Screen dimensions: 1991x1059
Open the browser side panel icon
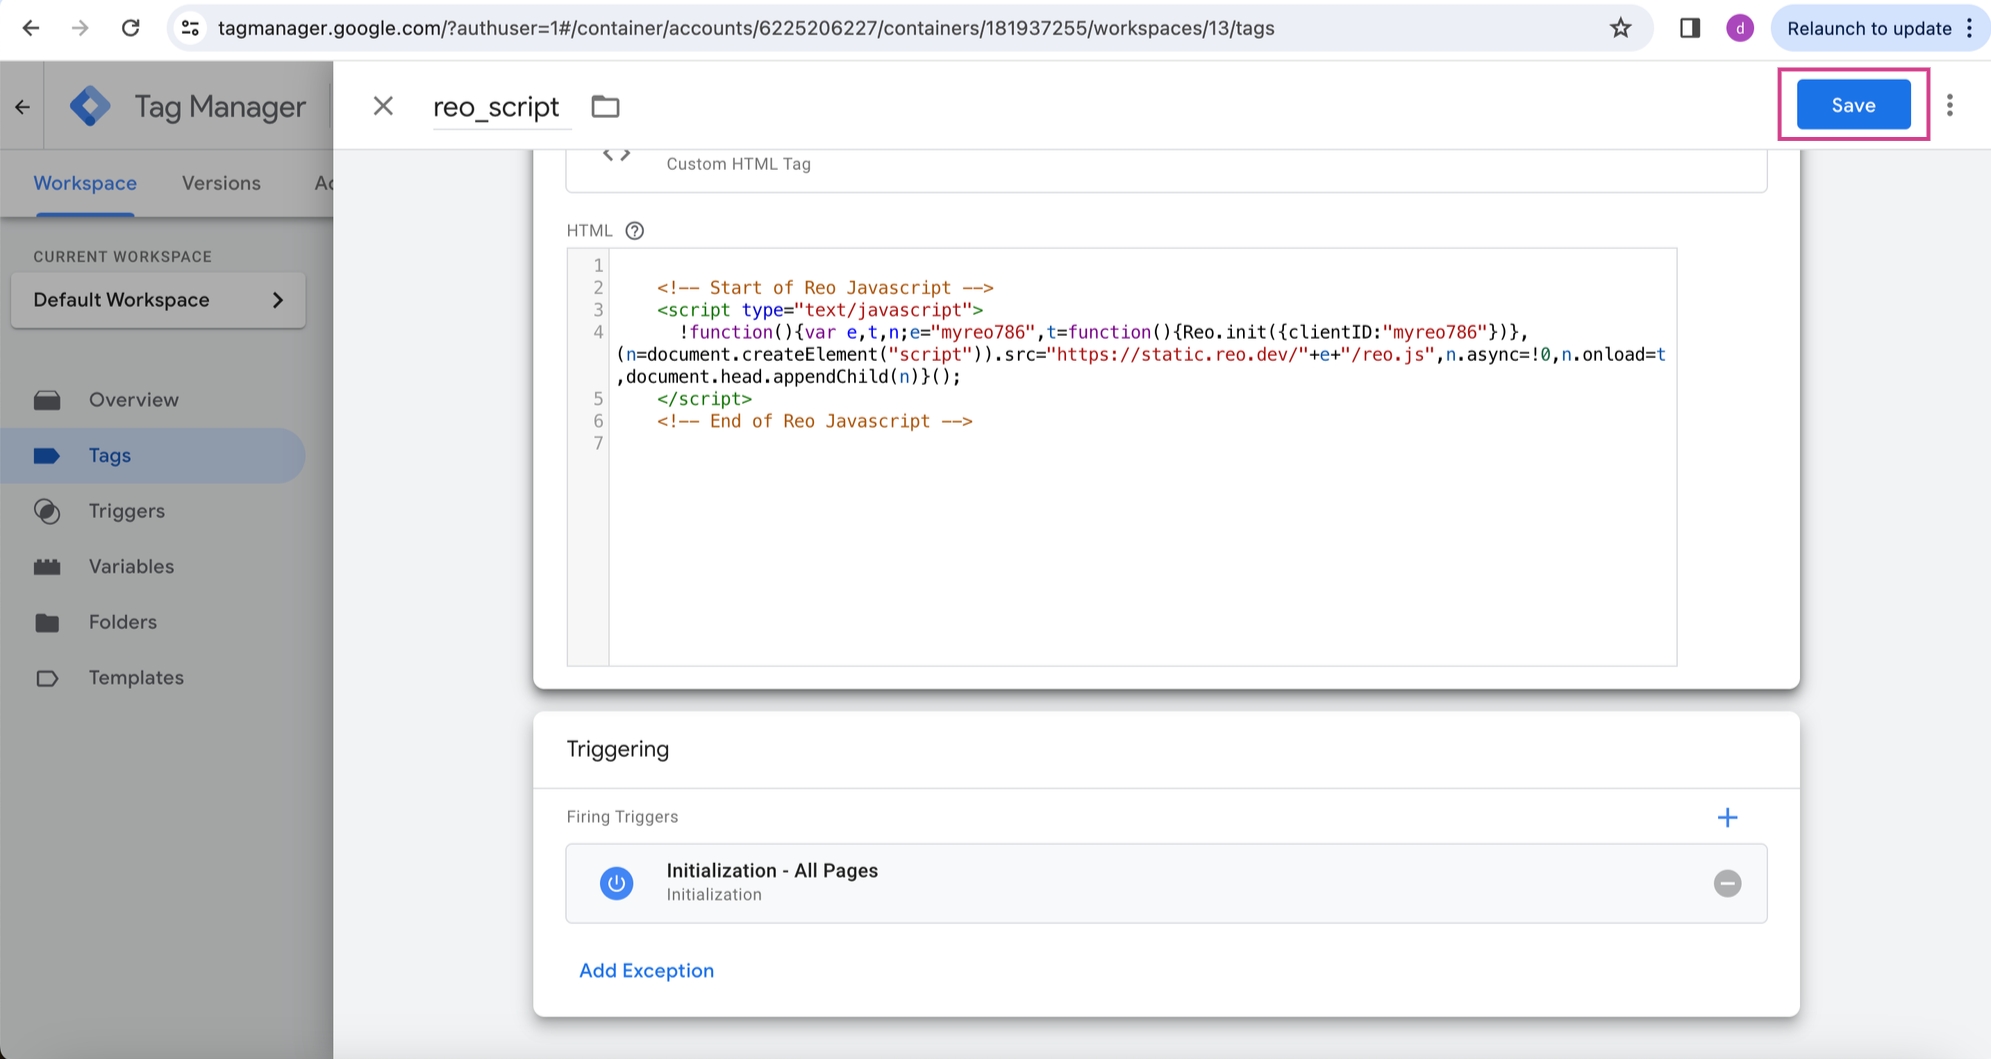(1689, 28)
